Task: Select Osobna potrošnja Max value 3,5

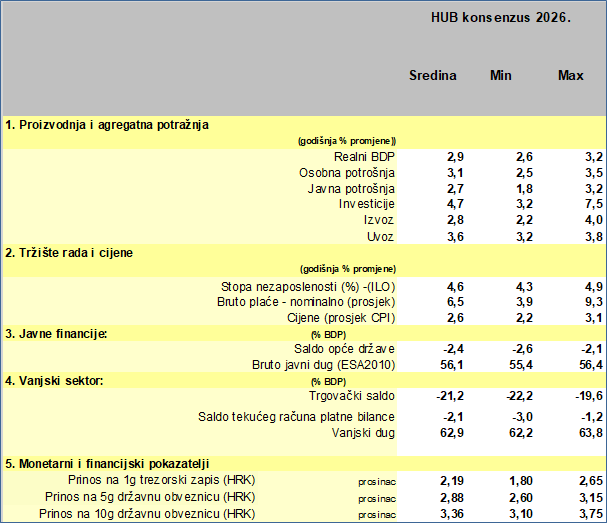Action: [x=594, y=173]
